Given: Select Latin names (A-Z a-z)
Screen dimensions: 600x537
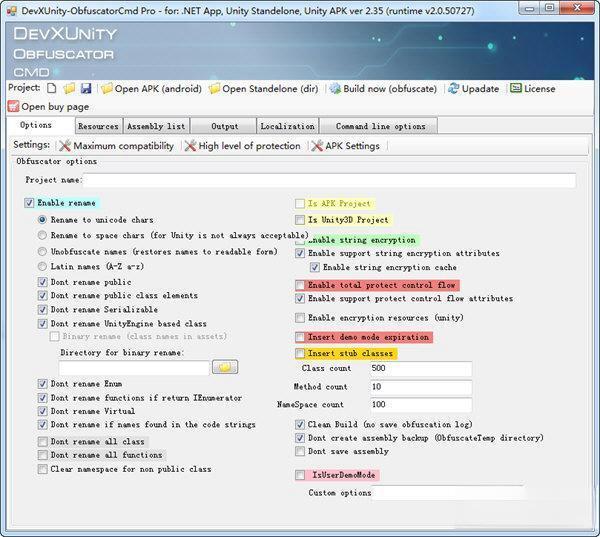Looking at the screenshot, I should pyautogui.click(x=42, y=266).
